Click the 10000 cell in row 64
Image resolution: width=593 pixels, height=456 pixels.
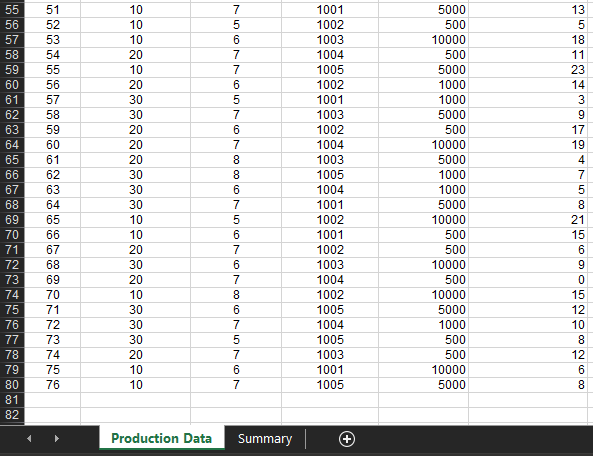click(x=424, y=145)
